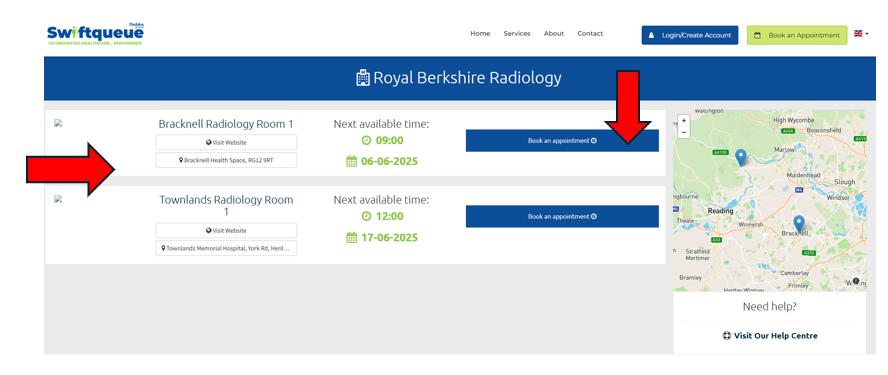This screenshot has width=888, height=375.
Task: Click the Reading label on the map
Action: click(x=720, y=211)
